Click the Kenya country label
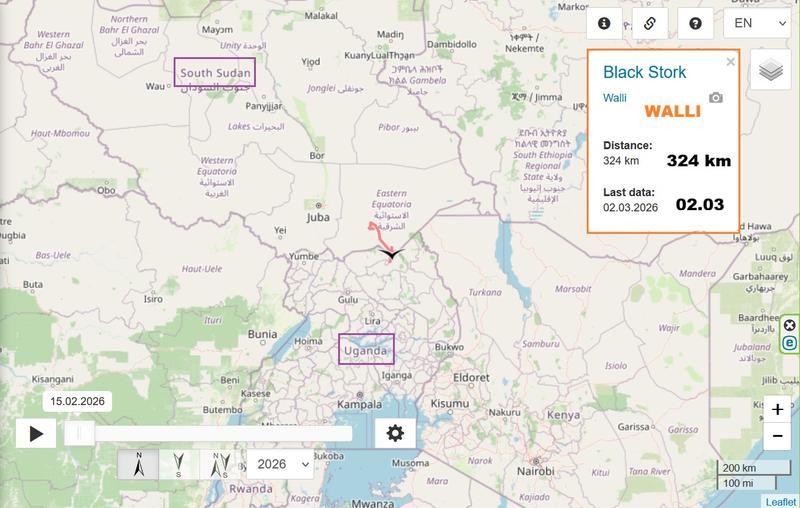 pos(563,415)
